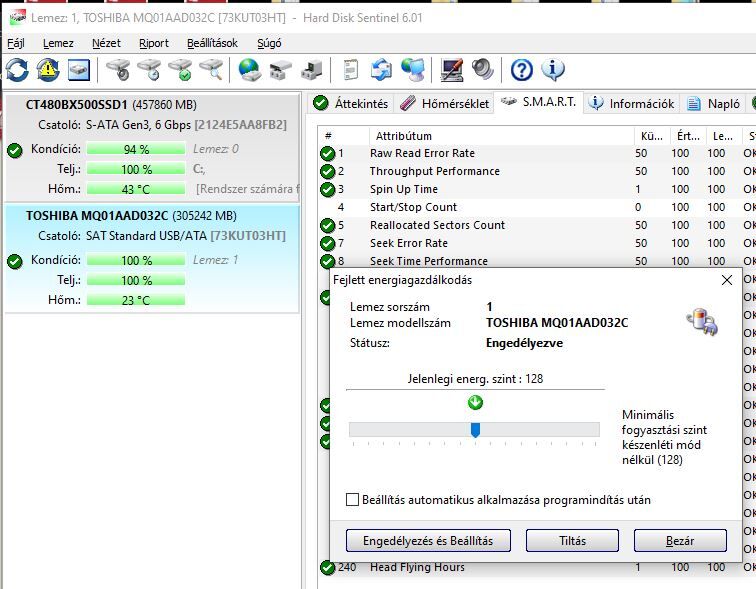The image size is (756, 589).
Task: Click the disk with magnifying glass icon
Action: (x=211, y=70)
